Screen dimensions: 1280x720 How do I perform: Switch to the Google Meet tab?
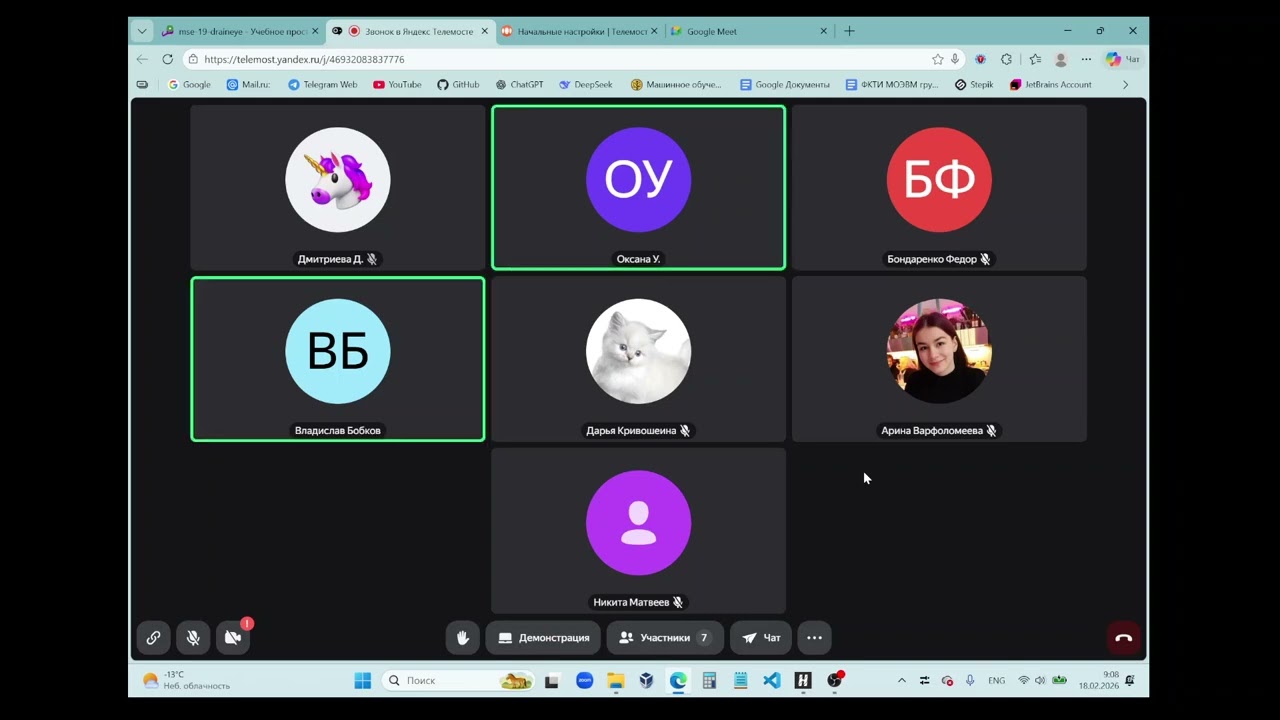pyautogui.click(x=744, y=31)
